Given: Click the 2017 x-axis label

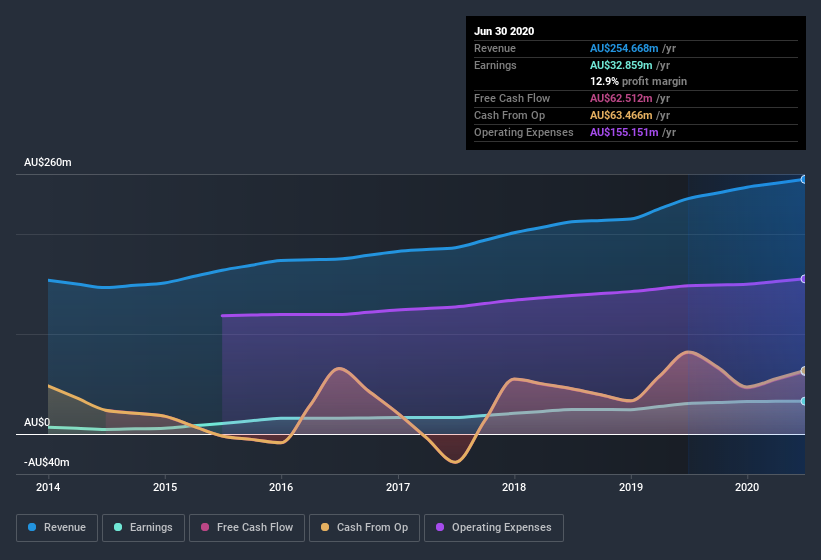Looking at the screenshot, I should tap(398, 487).
